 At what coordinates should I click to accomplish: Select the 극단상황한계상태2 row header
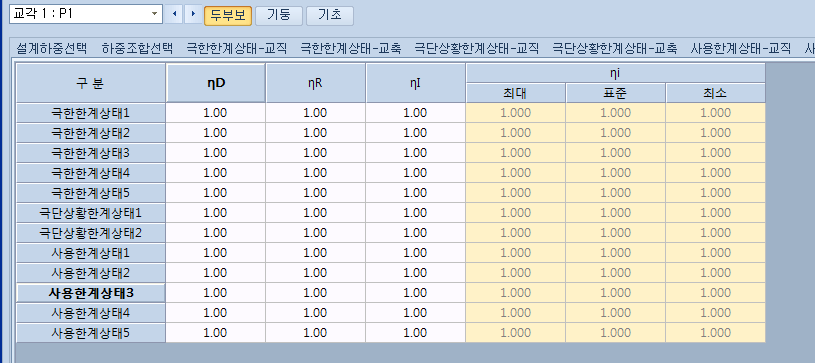tap(91, 233)
